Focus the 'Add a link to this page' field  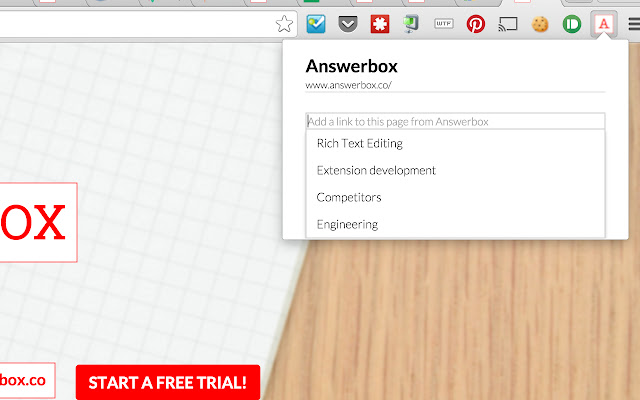(455, 121)
